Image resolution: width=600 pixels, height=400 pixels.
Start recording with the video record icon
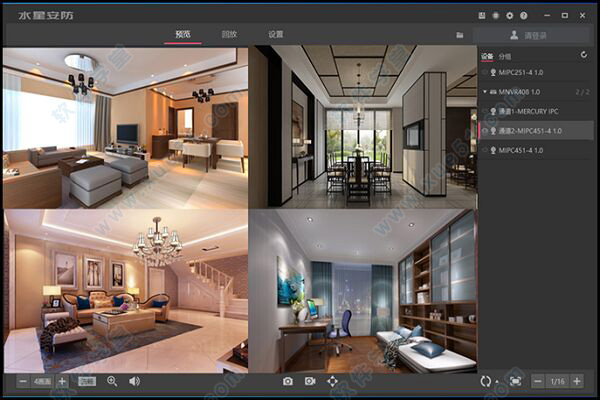(x=310, y=381)
